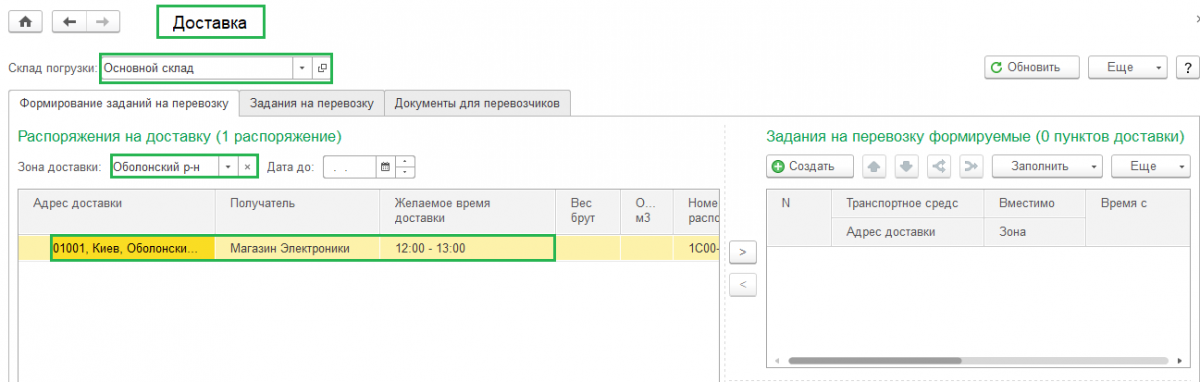Expand the Зона доставки dropdown arrow
Viewport: 1200px width, 382px height.
(x=228, y=167)
